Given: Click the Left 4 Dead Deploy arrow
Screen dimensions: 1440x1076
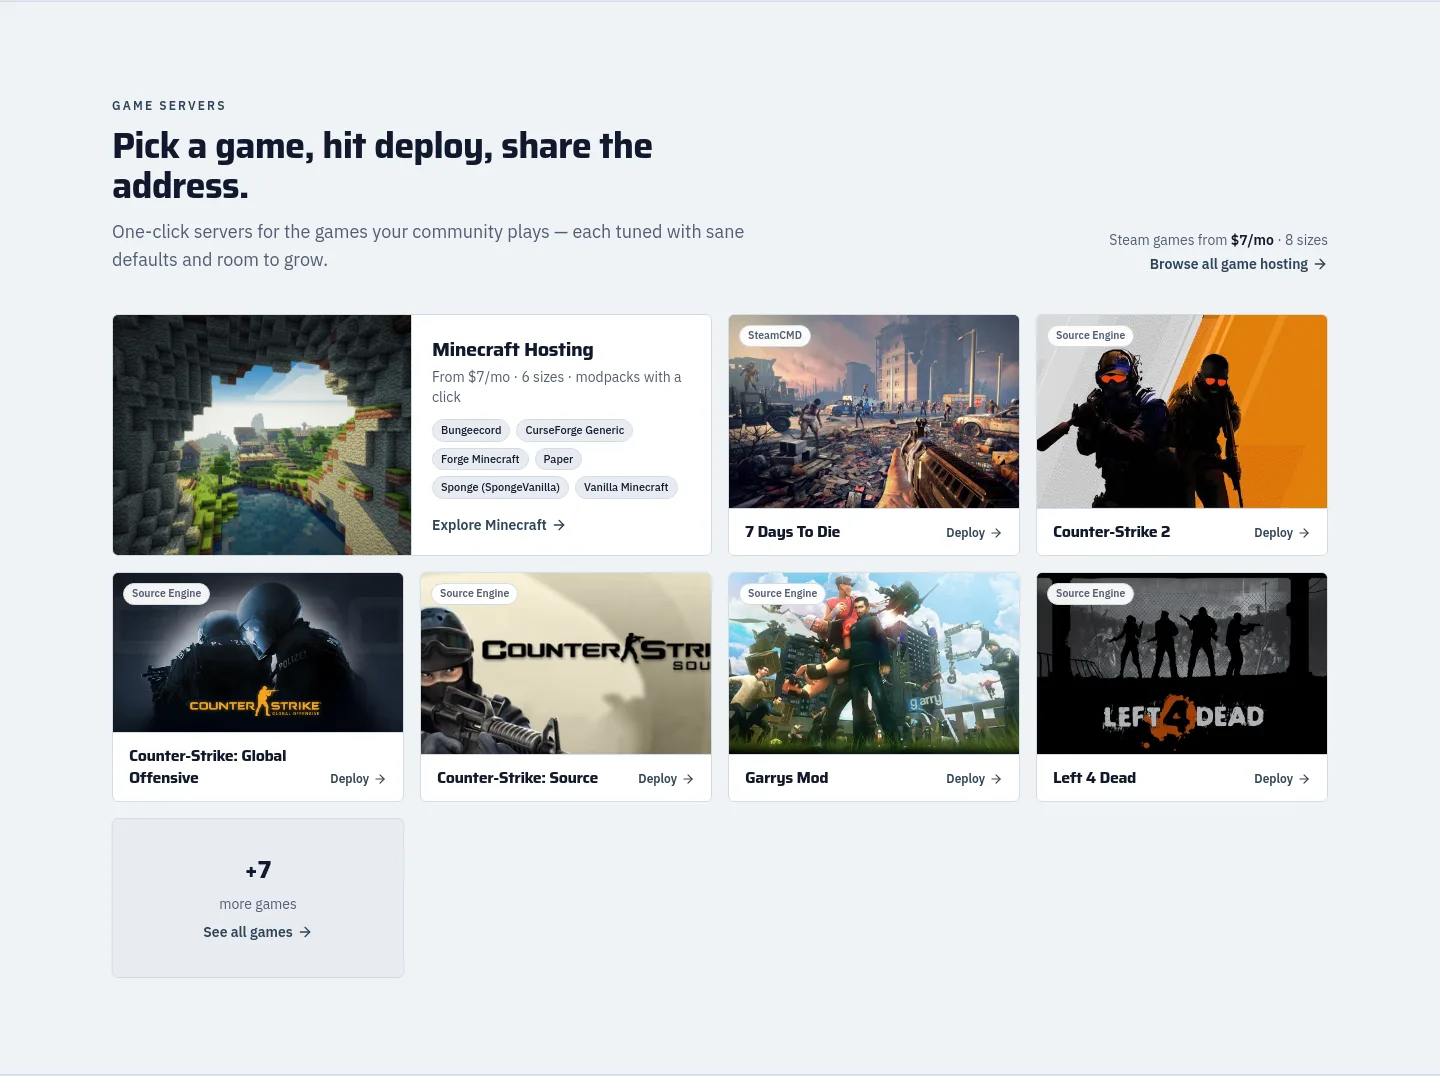Looking at the screenshot, I should (x=1304, y=779).
